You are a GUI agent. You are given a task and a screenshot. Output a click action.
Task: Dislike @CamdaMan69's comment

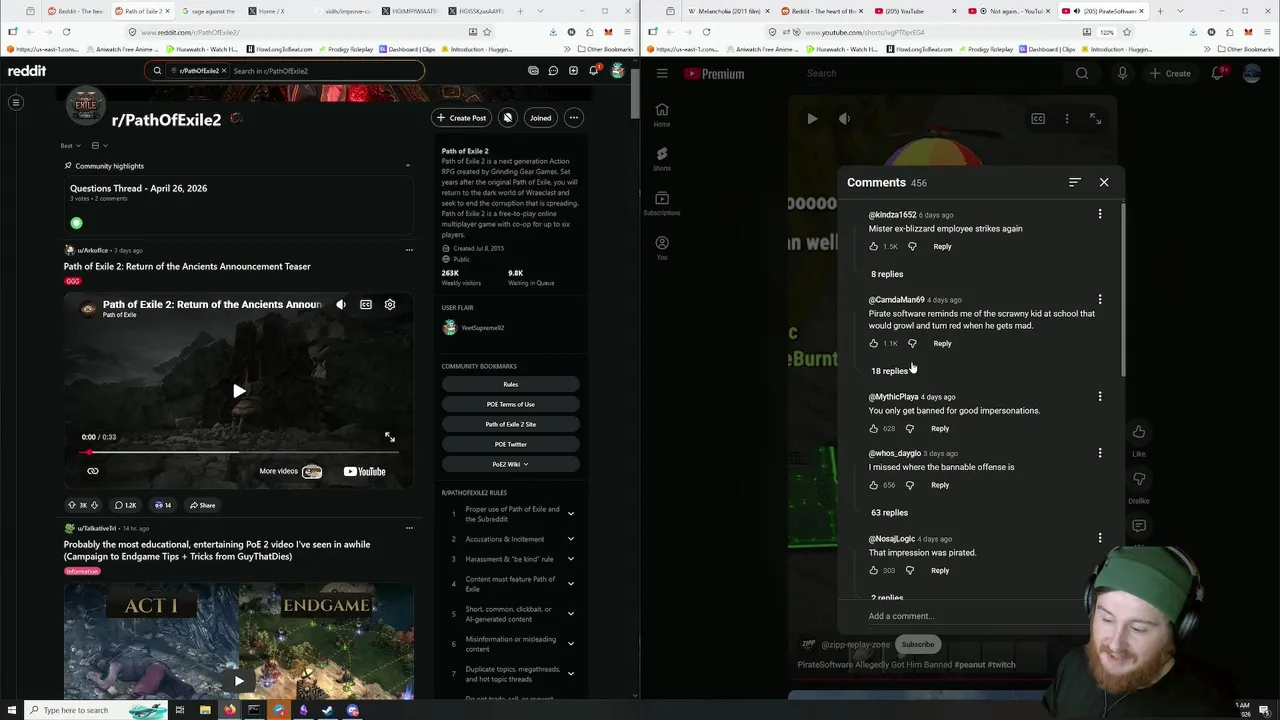click(x=912, y=343)
